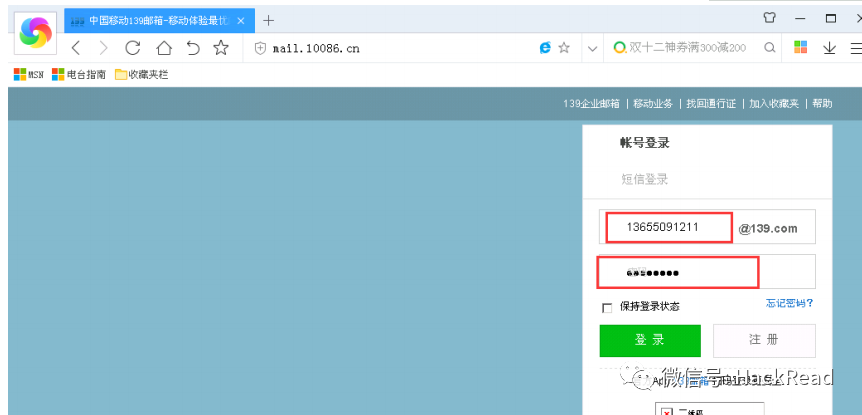Open the 139企业邮箱 link

tap(591, 103)
